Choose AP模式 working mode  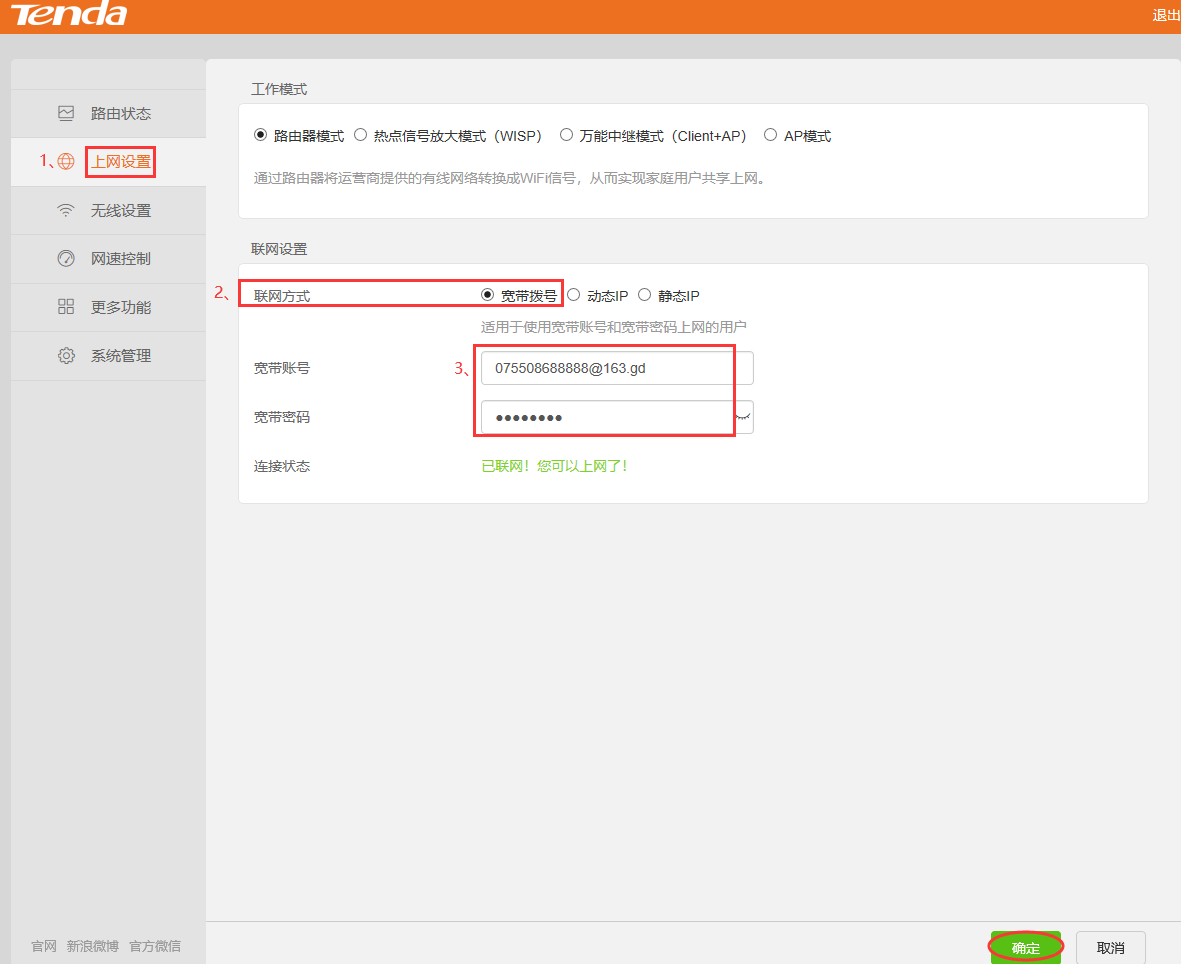point(770,135)
